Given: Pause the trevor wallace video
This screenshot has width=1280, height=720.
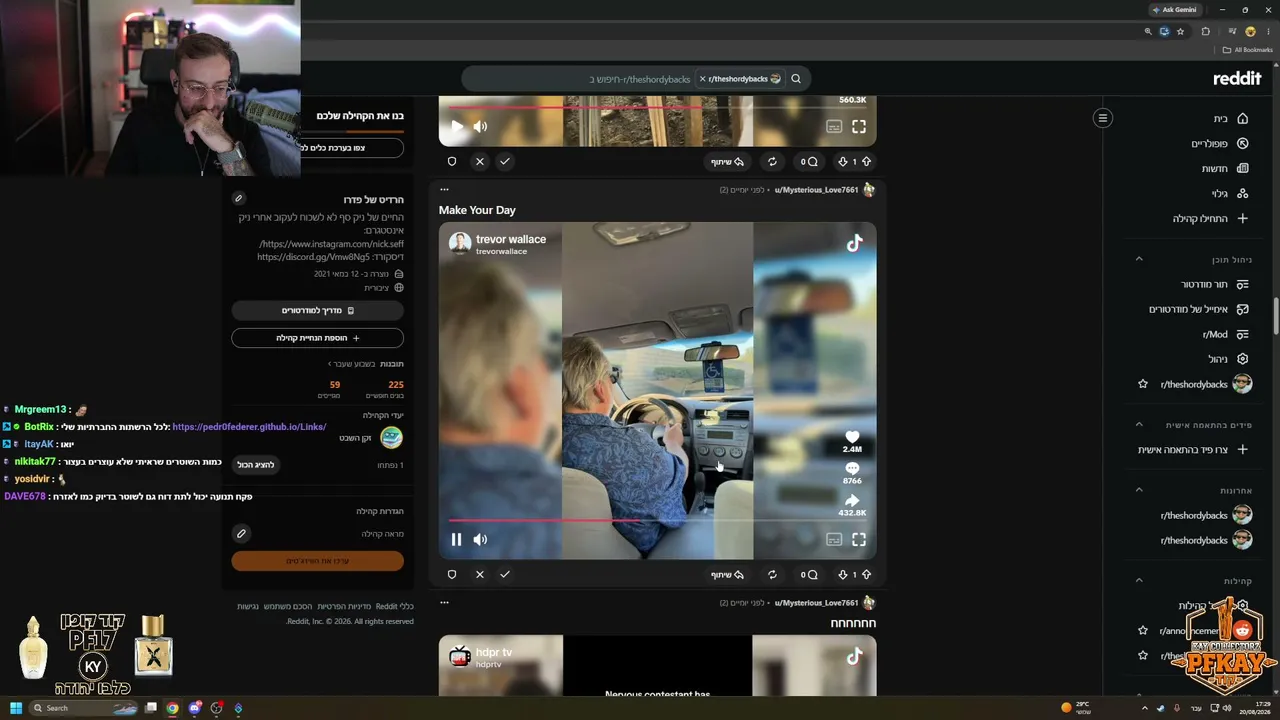Looking at the screenshot, I should [x=456, y=539].
